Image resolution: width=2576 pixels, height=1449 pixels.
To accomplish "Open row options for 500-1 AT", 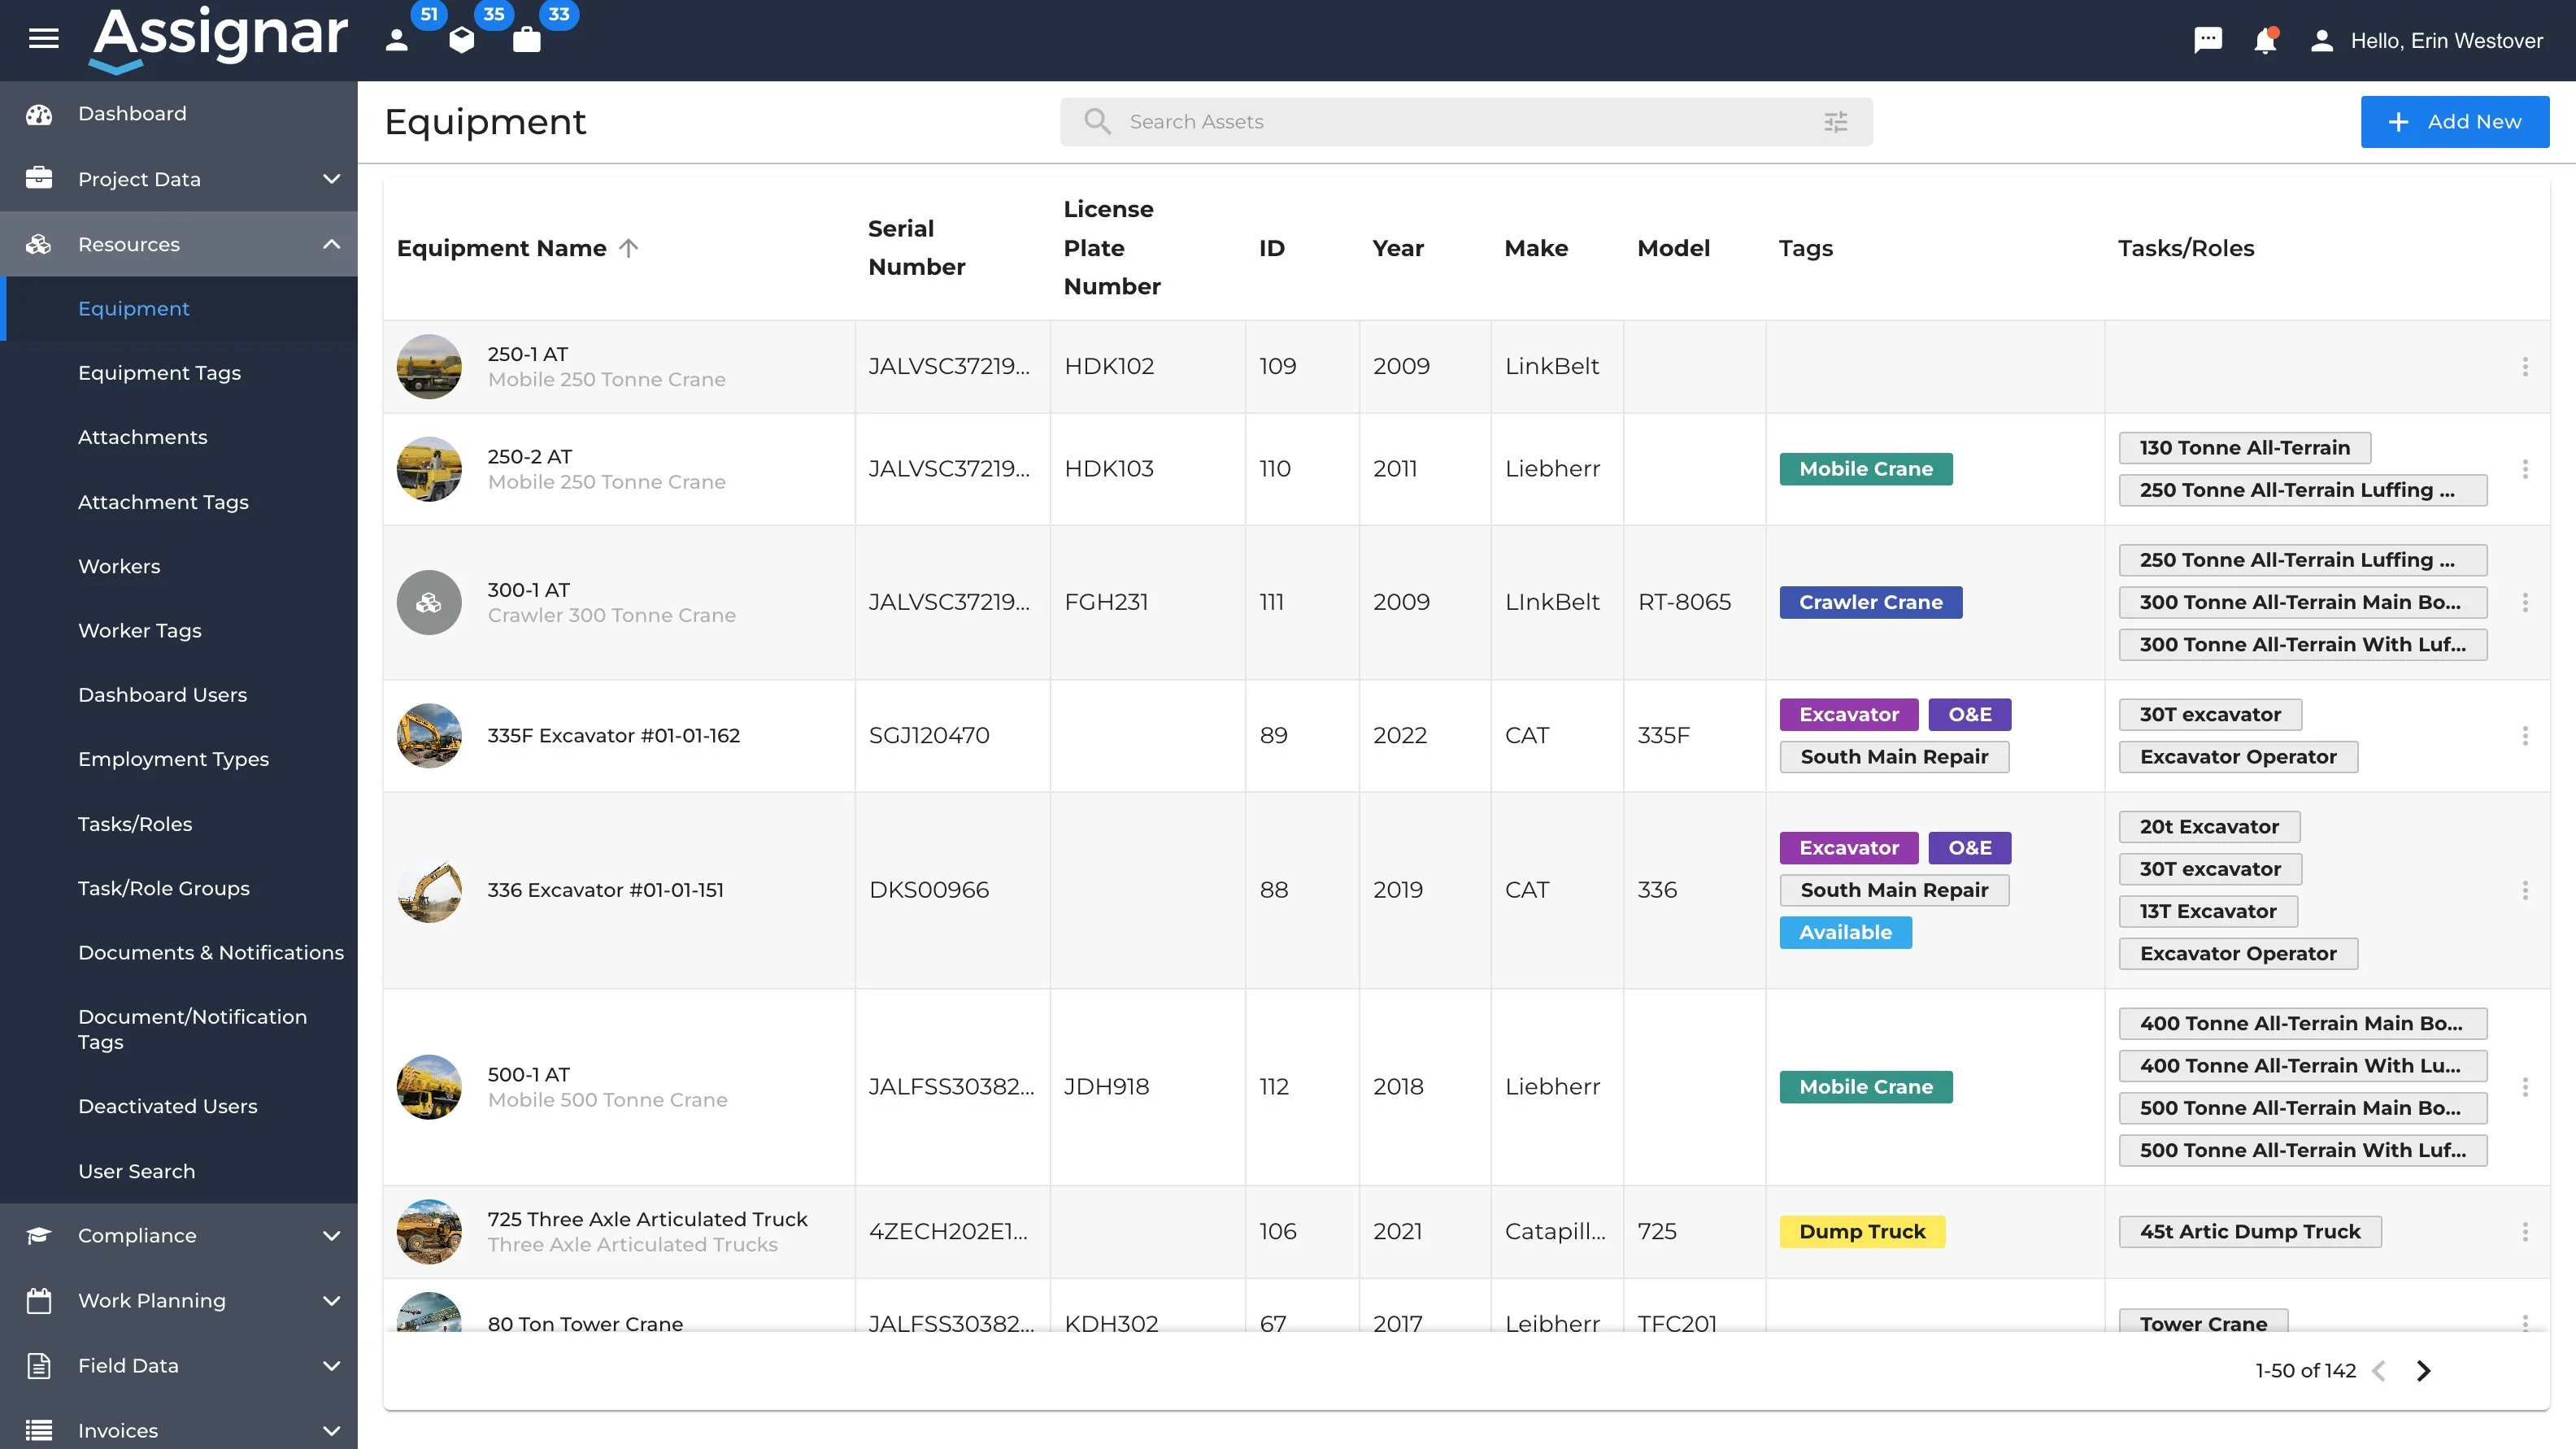I will (x=2524, y=1087).
